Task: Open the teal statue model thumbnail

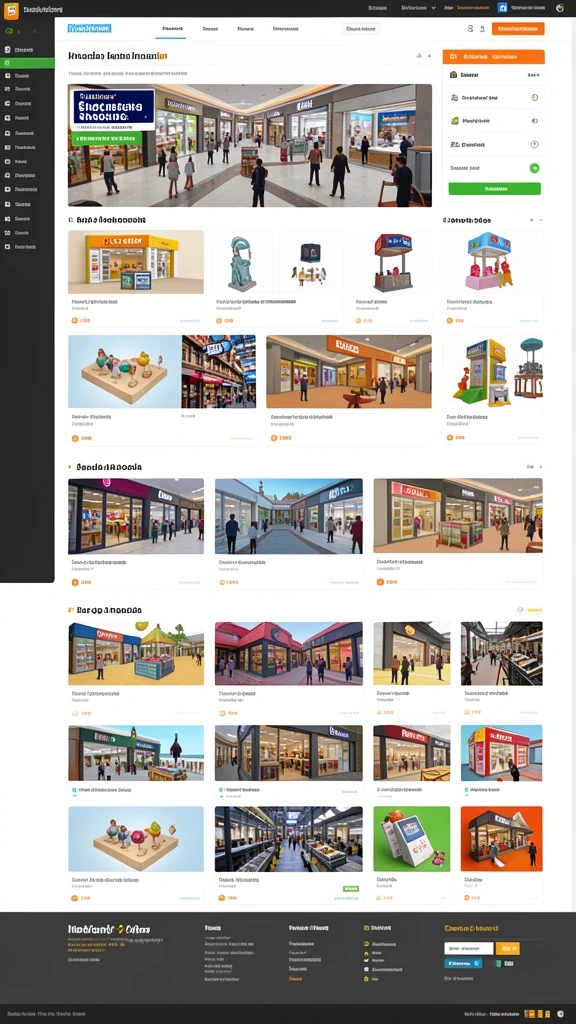Action: click(245, 263)
